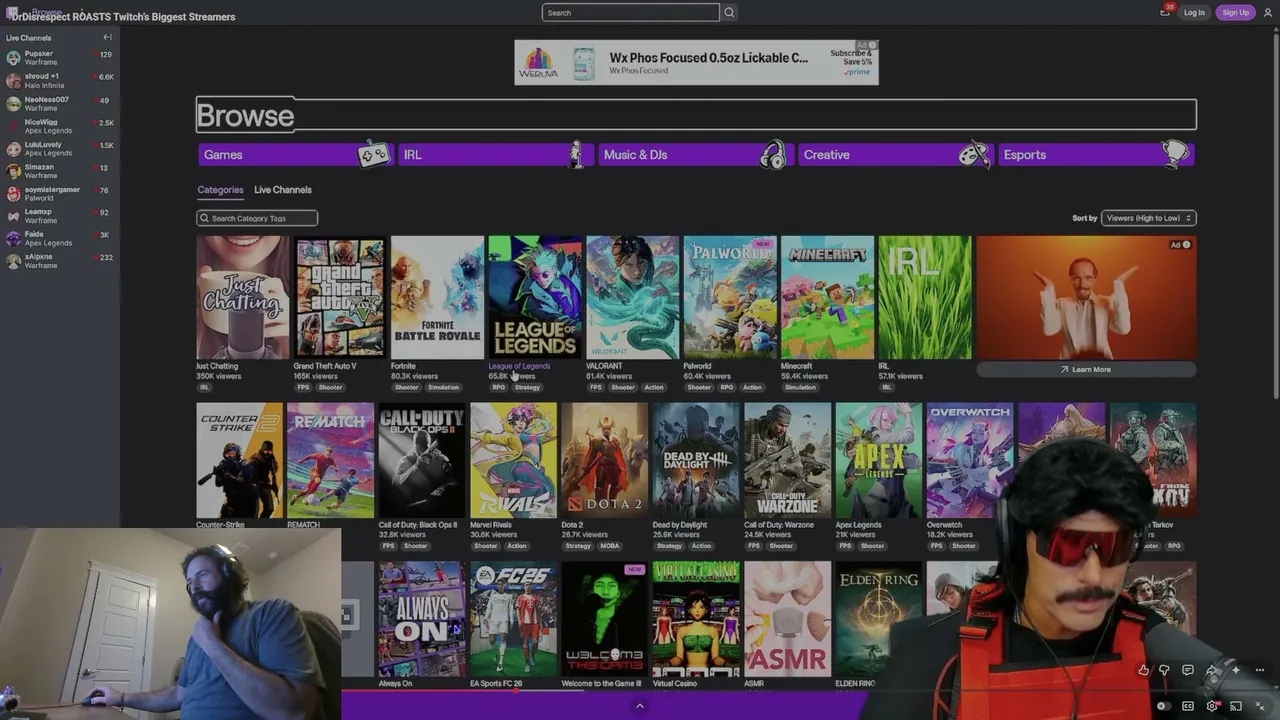Switch to the Categories tab
1280x720 pixels.
[x=220, y=190]
